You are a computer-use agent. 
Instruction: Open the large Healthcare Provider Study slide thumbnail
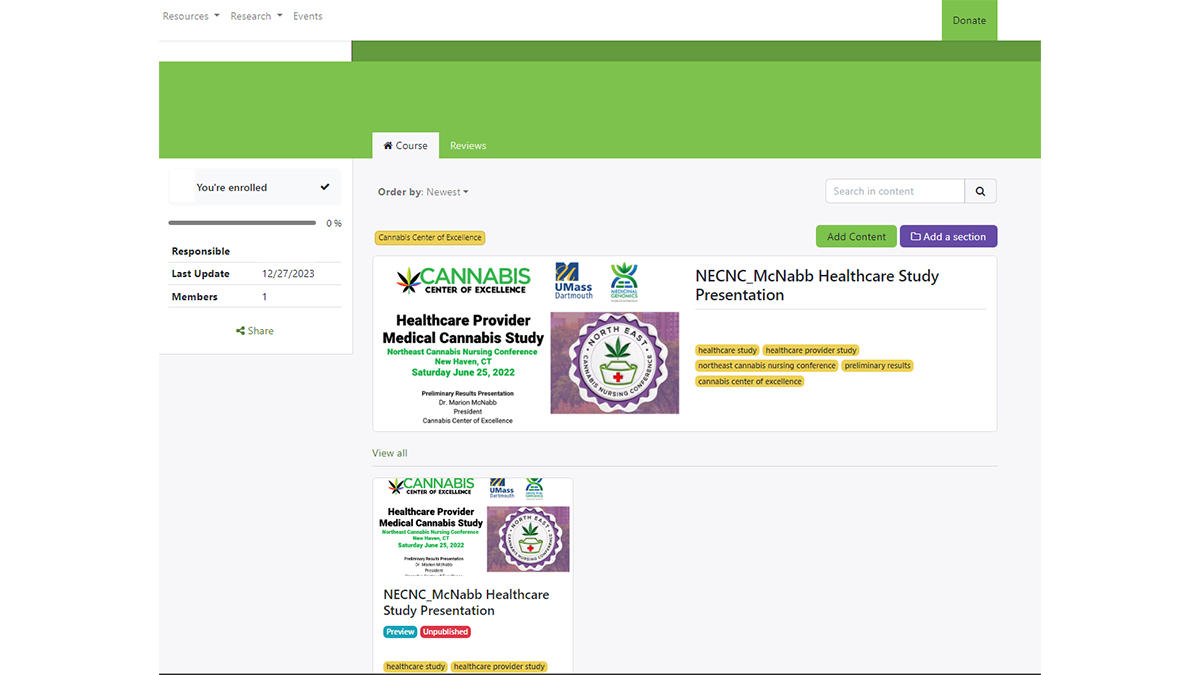[x=531, y=343]
